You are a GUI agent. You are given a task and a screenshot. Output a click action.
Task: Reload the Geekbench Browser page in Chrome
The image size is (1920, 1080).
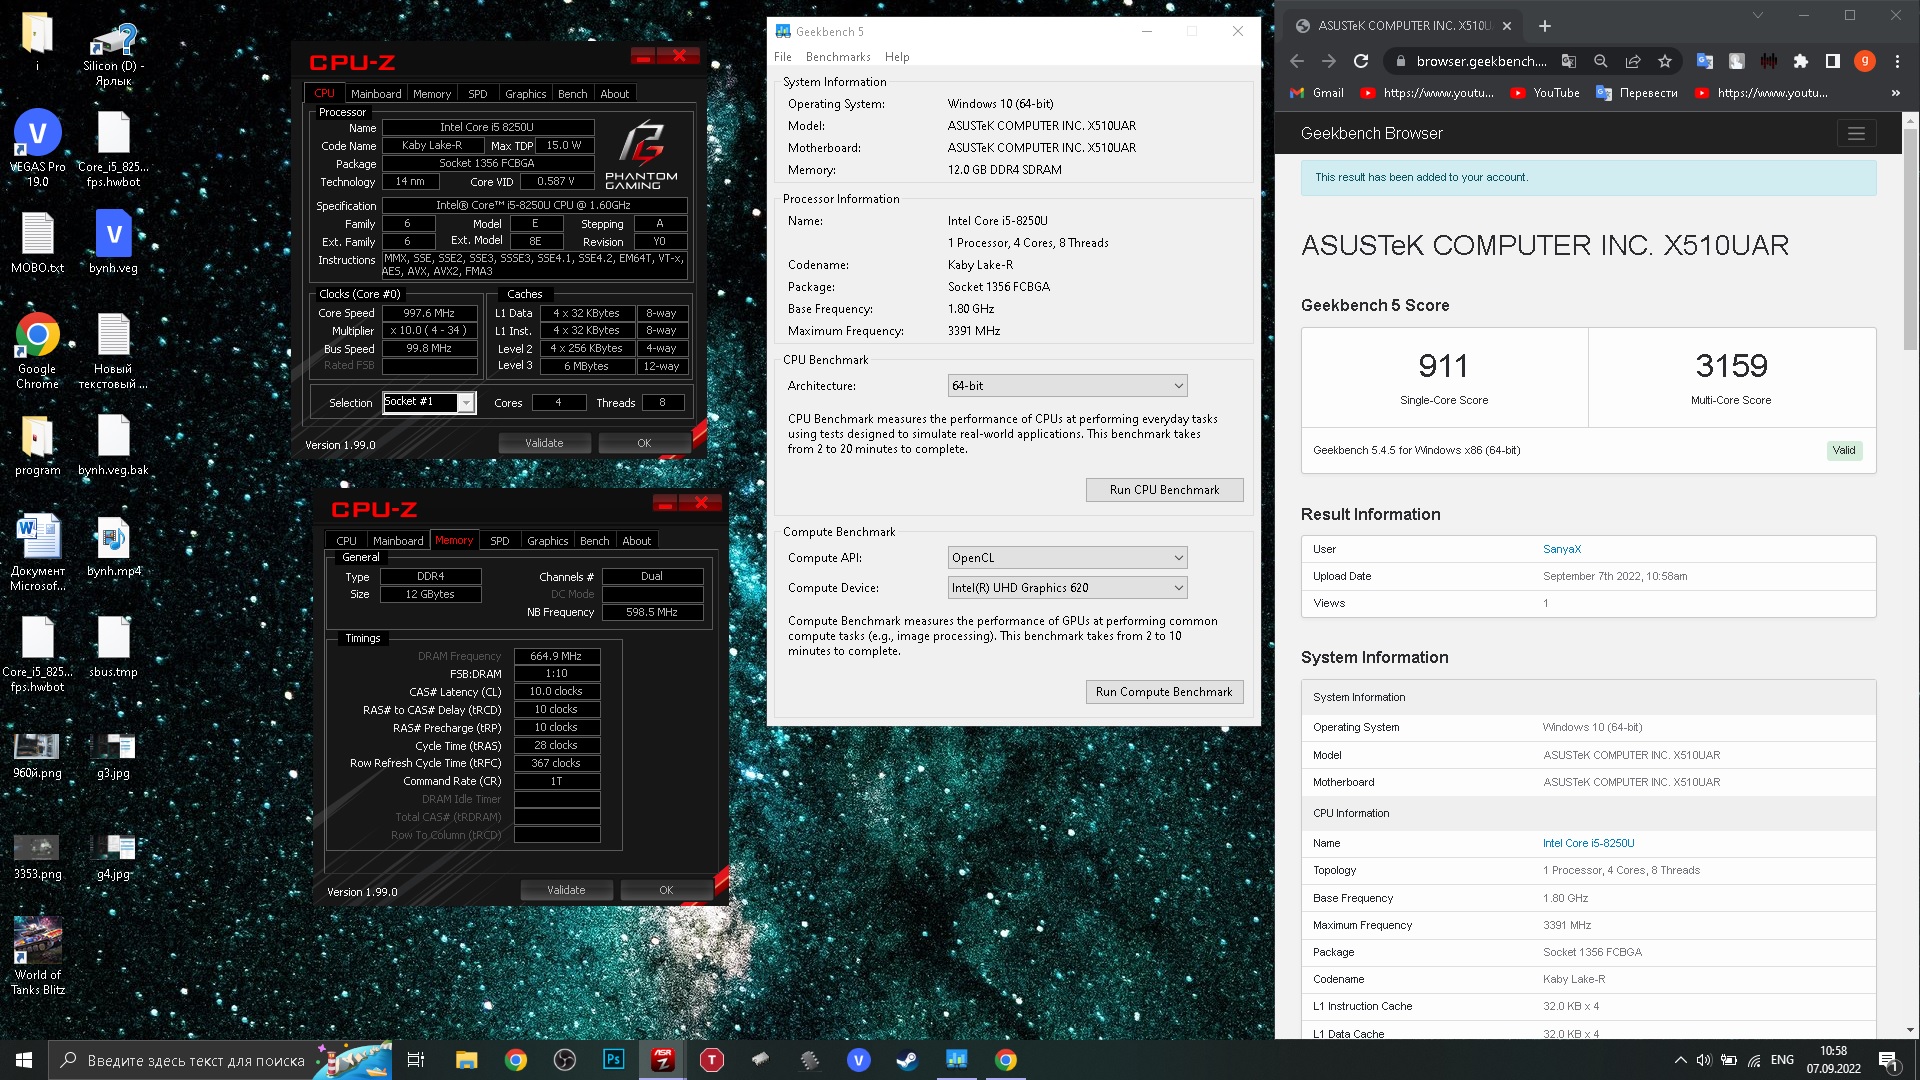[1360, 61]
